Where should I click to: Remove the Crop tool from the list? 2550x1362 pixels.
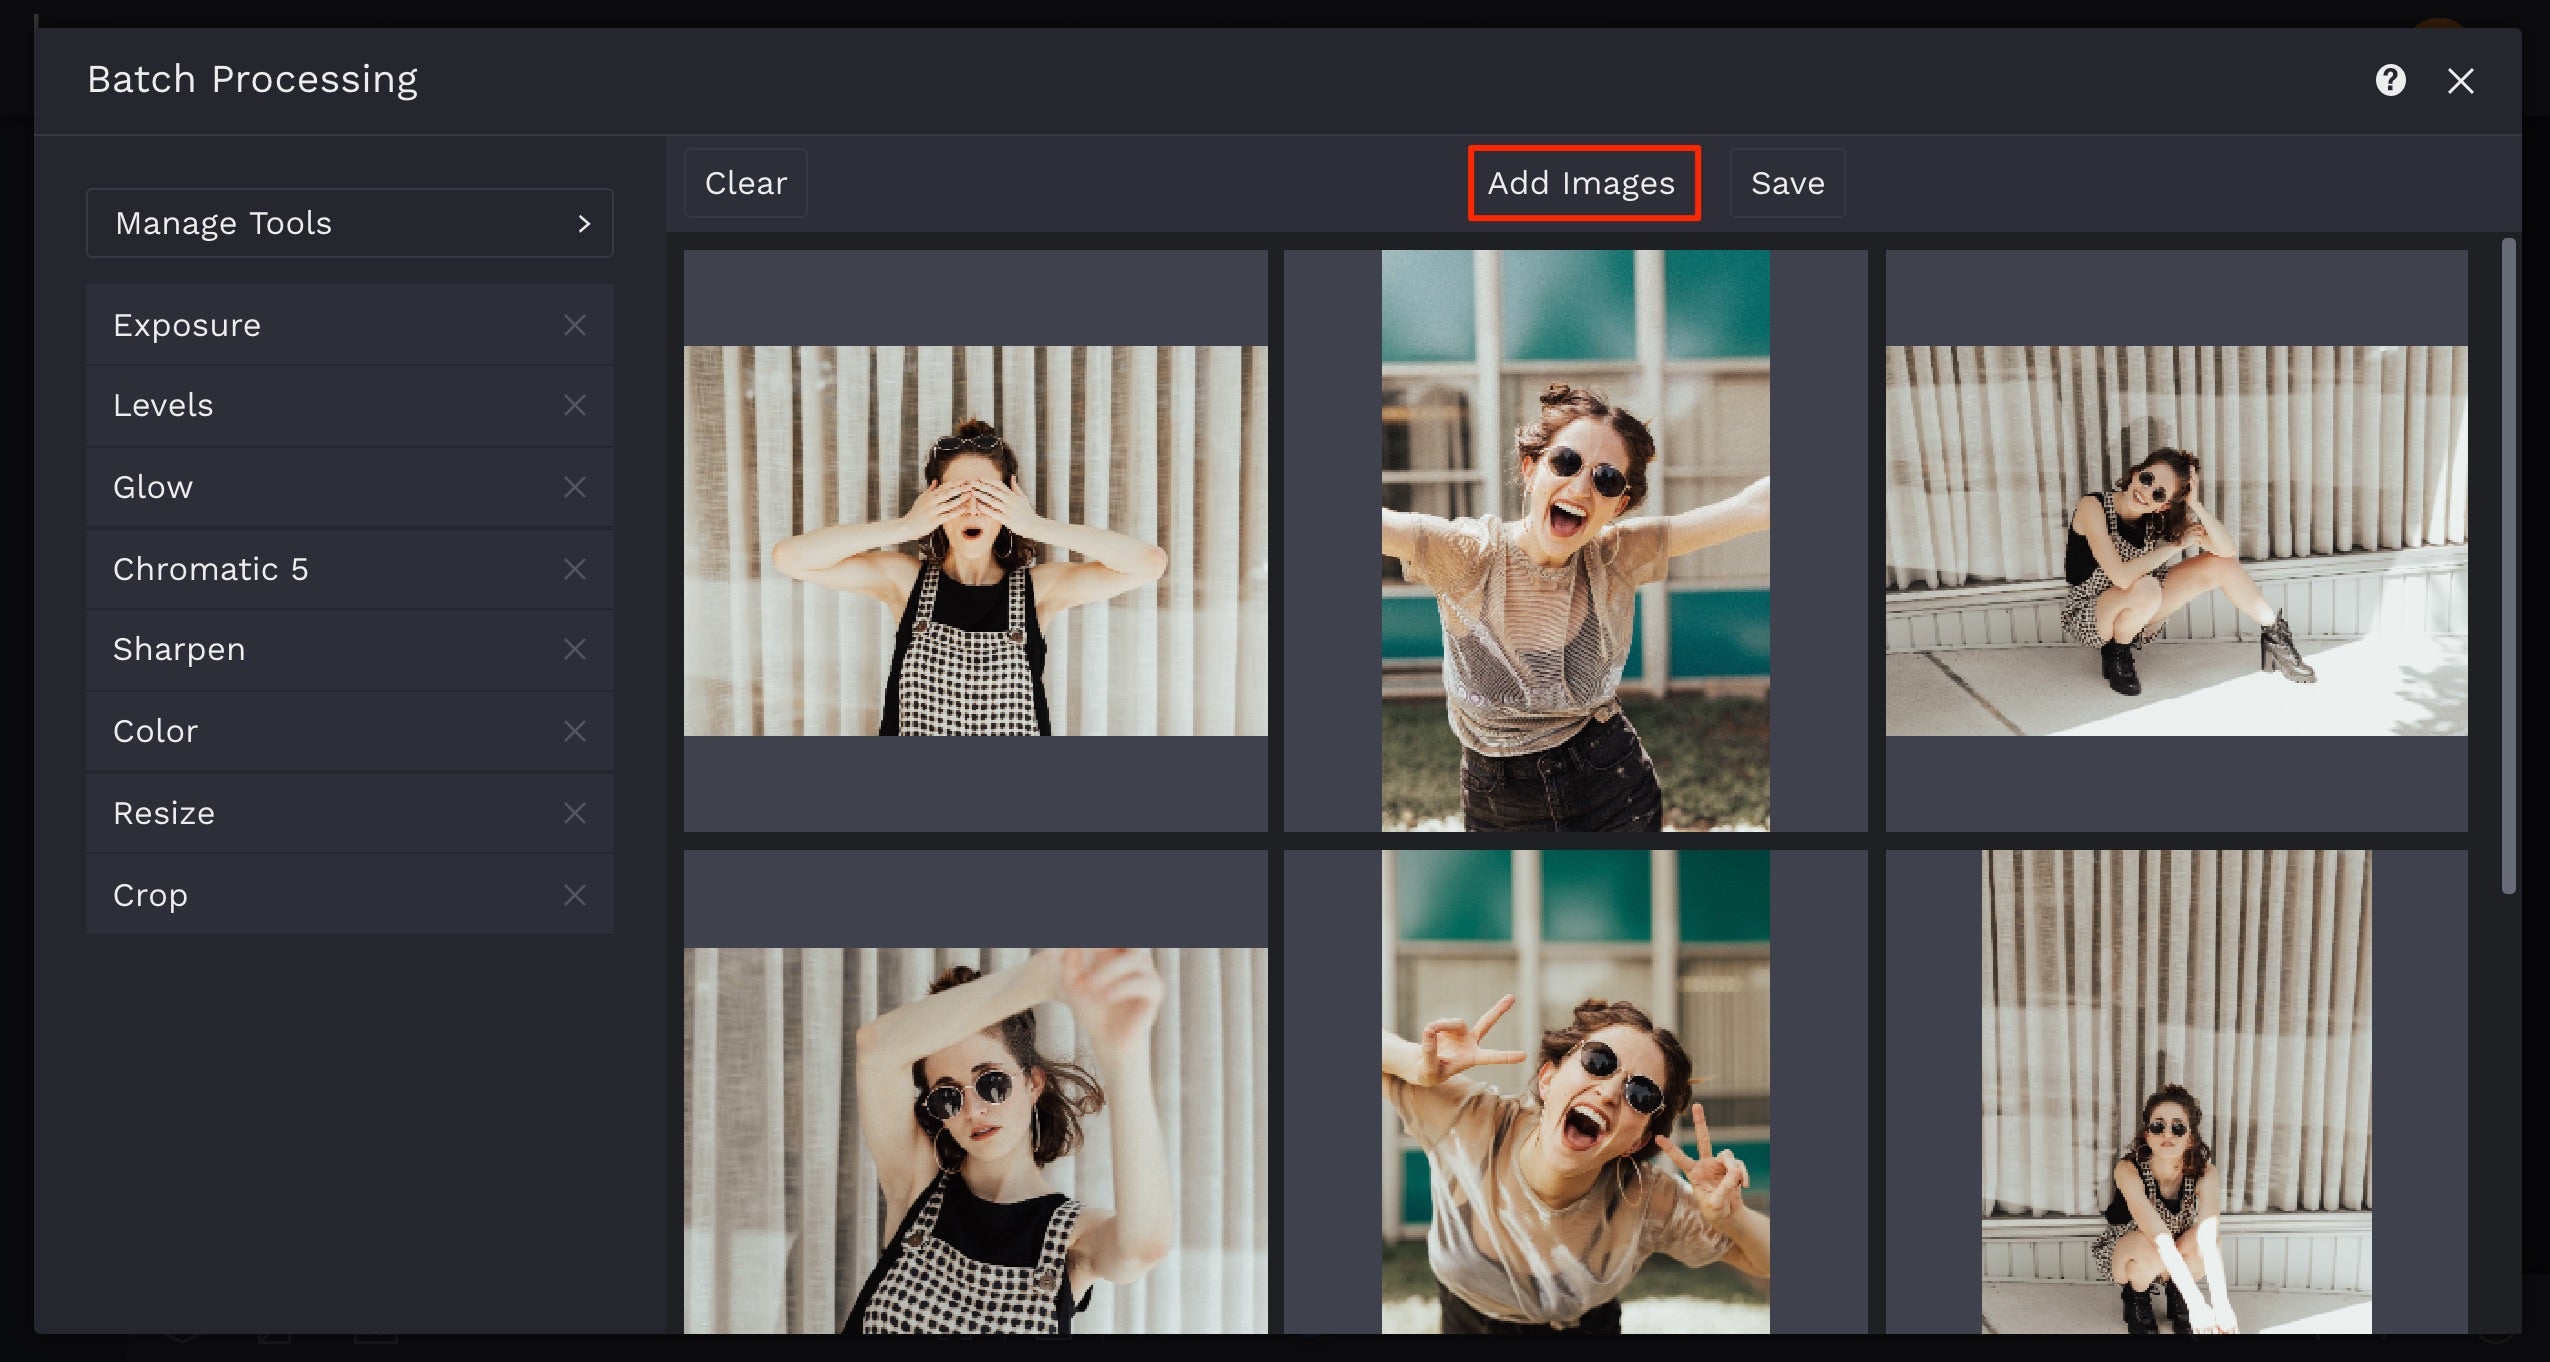click(x=576, y=894)
